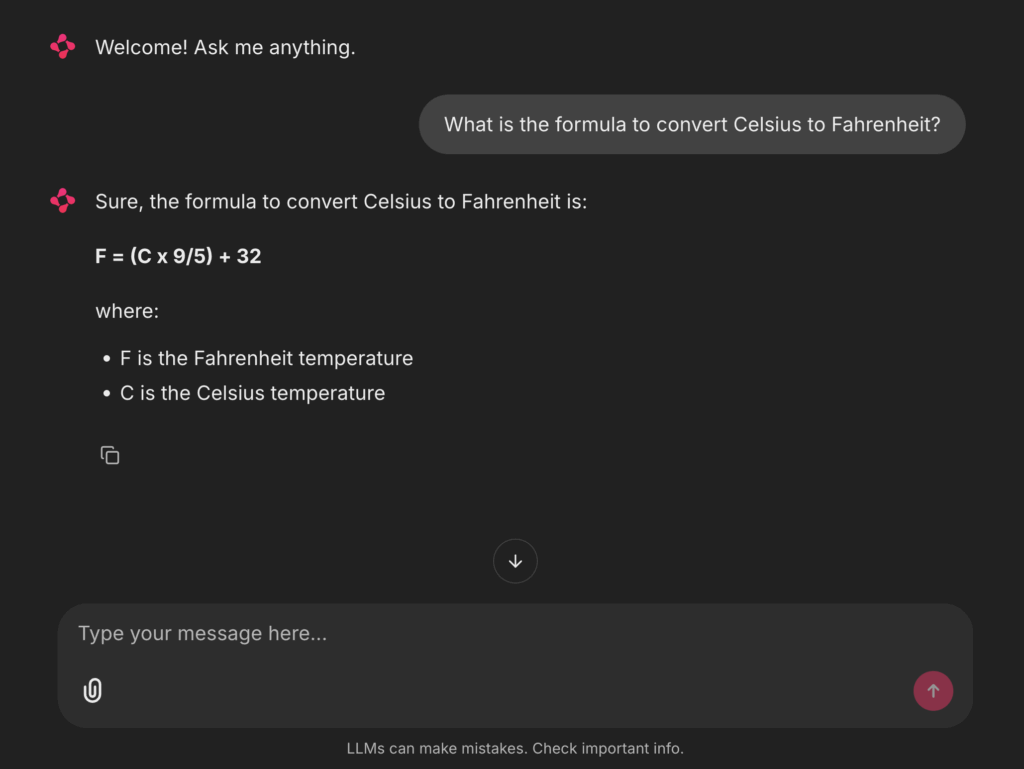Screen dimensions: 1024x769
Task: Click the "Welcome!" greeting word
Action: (141, 47)
